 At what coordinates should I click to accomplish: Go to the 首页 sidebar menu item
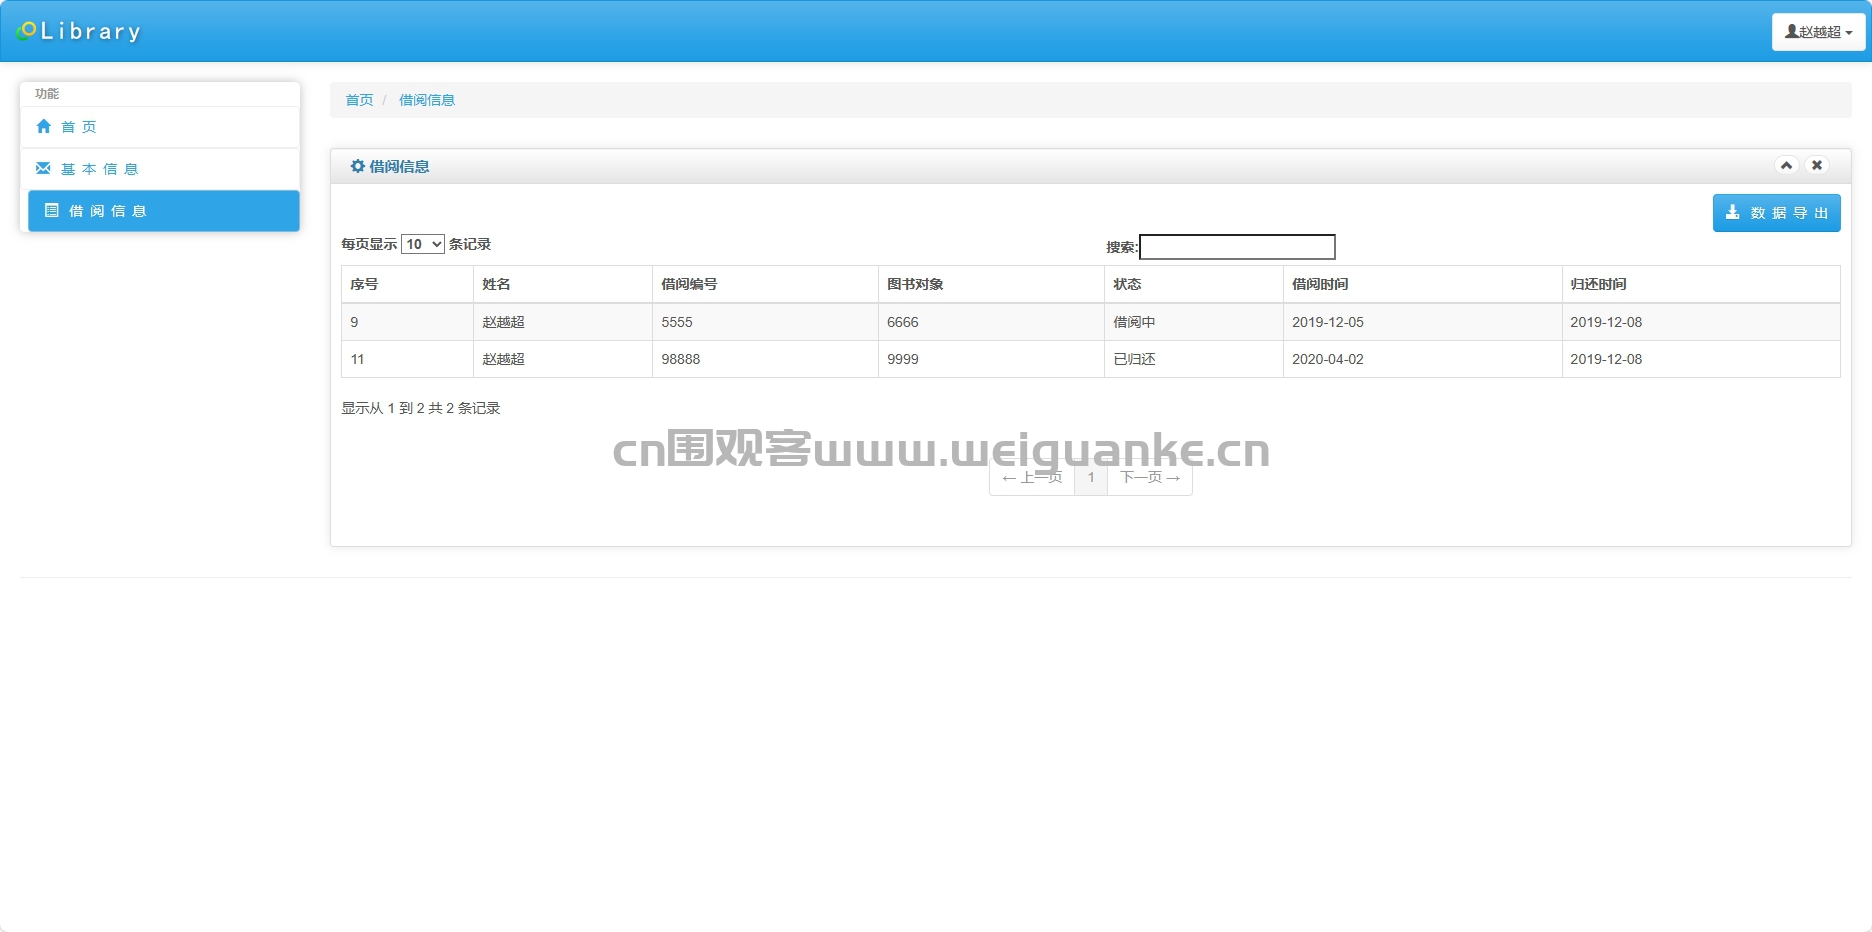[160, 127]
